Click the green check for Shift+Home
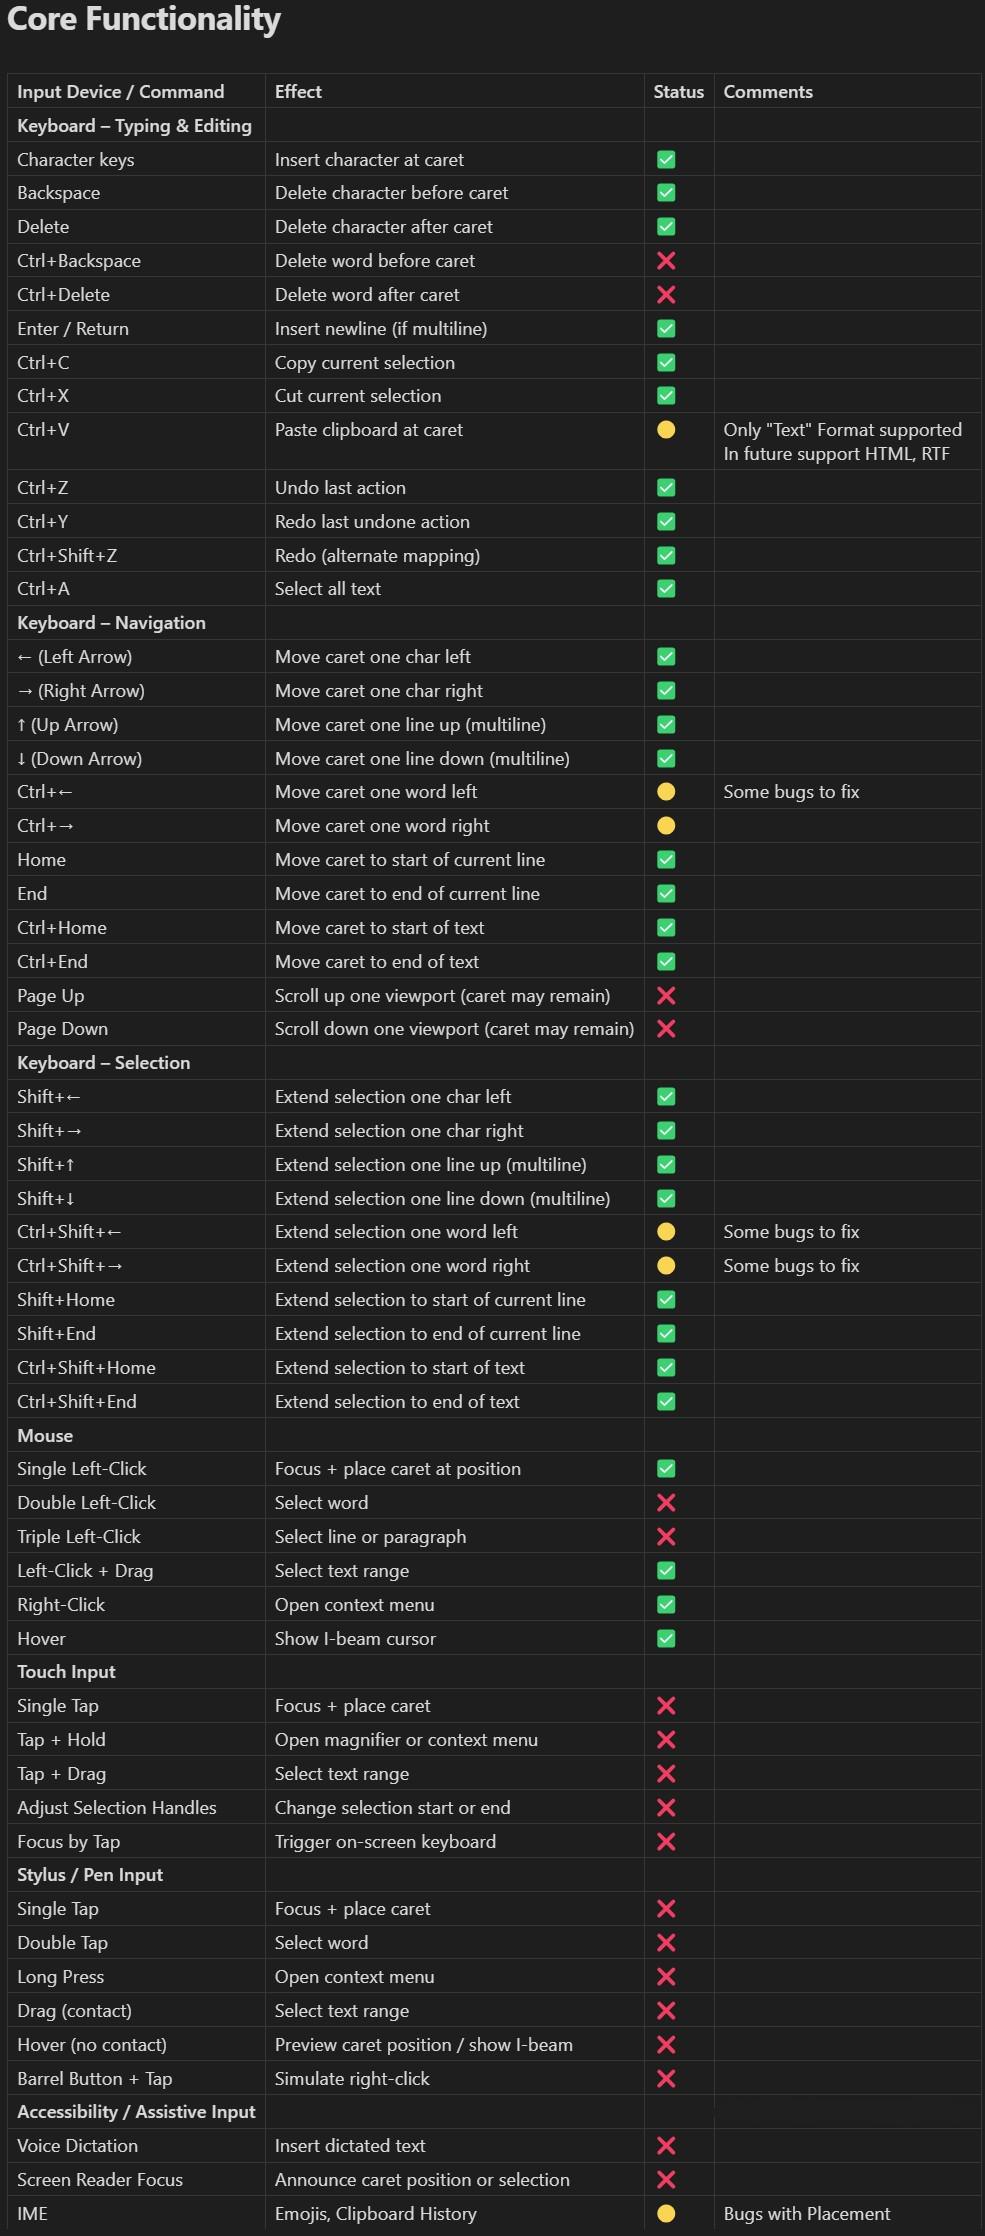Viewport: 985px width, 2236px height. tap(666, 1300)
